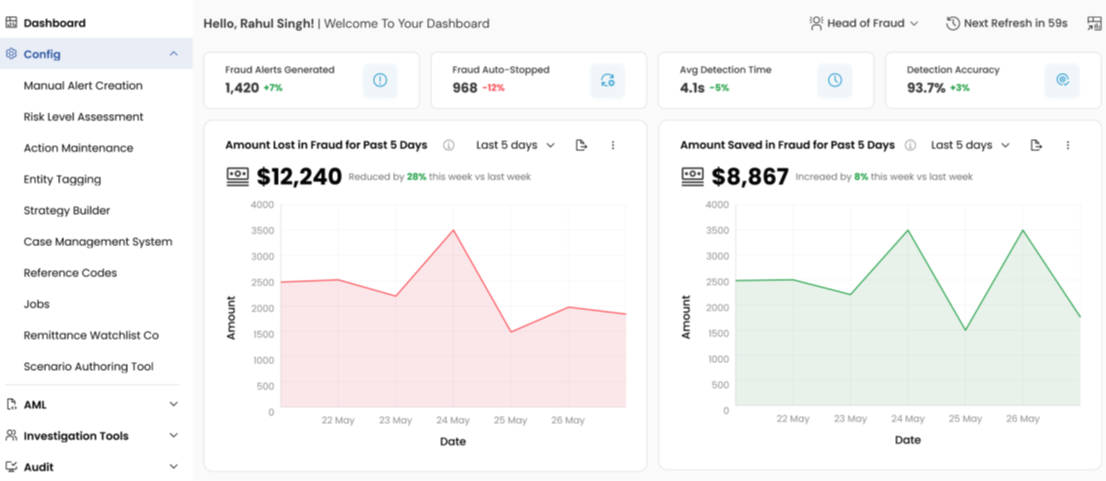Select the Dashboard label in sidebar
This screenshot has height=481, width=1106.
pyautogui.click(x=55, y=23)
